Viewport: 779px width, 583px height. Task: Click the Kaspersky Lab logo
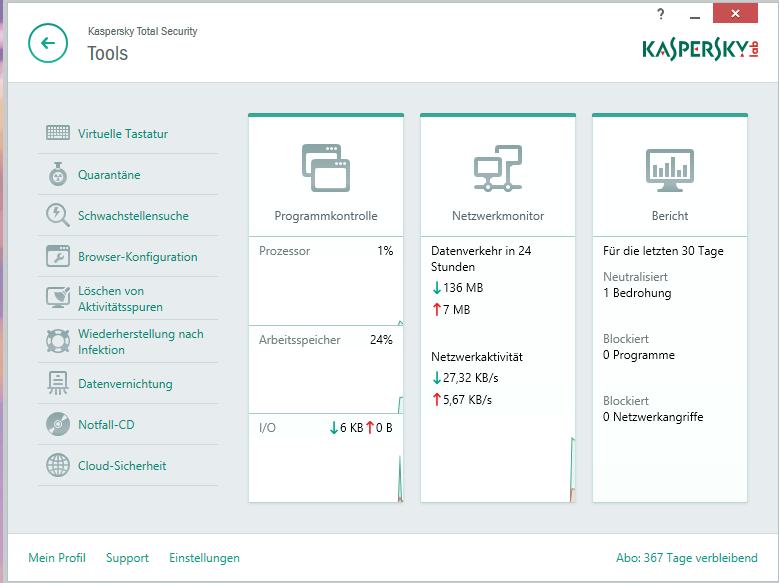701,50
